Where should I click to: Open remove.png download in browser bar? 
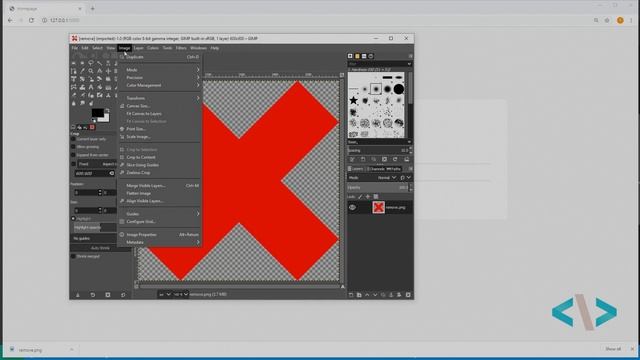tap(30, 350)
